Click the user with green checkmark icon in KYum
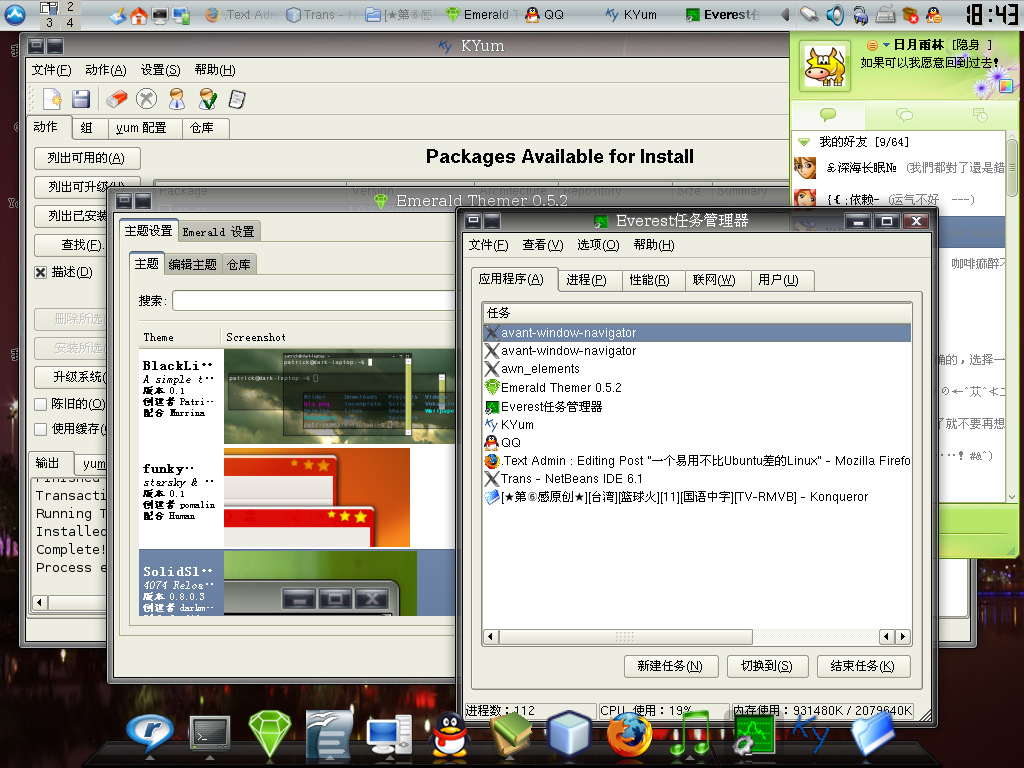The image size is (1024, 768). click(208, 99)
